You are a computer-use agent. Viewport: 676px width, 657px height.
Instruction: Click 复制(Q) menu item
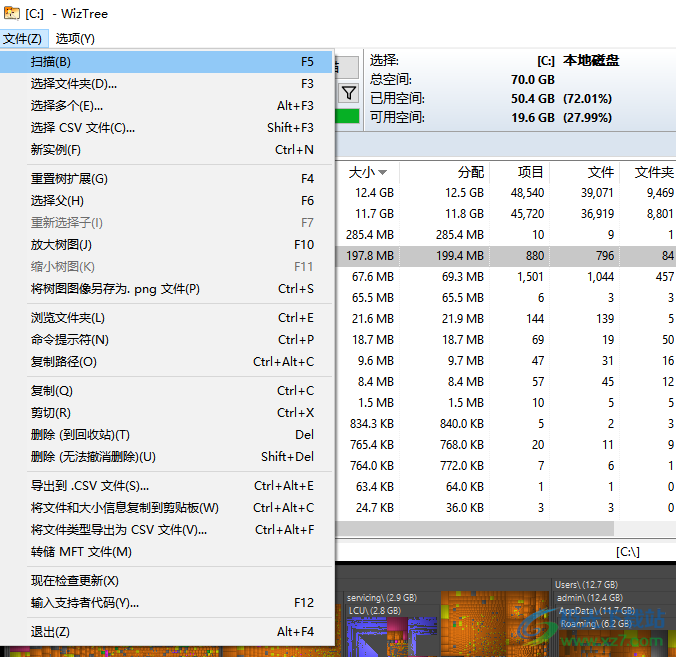(166, 391)
